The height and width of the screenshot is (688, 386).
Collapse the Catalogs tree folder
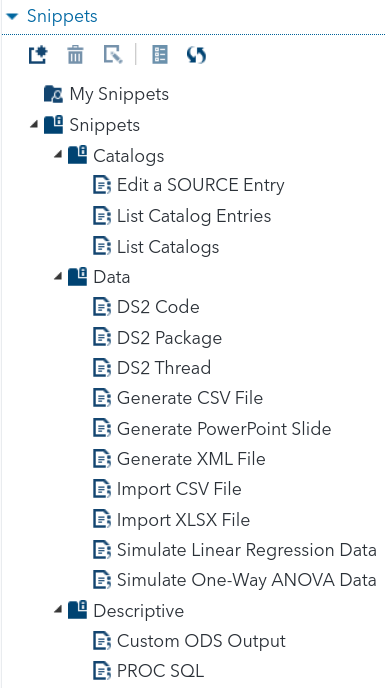[x=58, y=155]
